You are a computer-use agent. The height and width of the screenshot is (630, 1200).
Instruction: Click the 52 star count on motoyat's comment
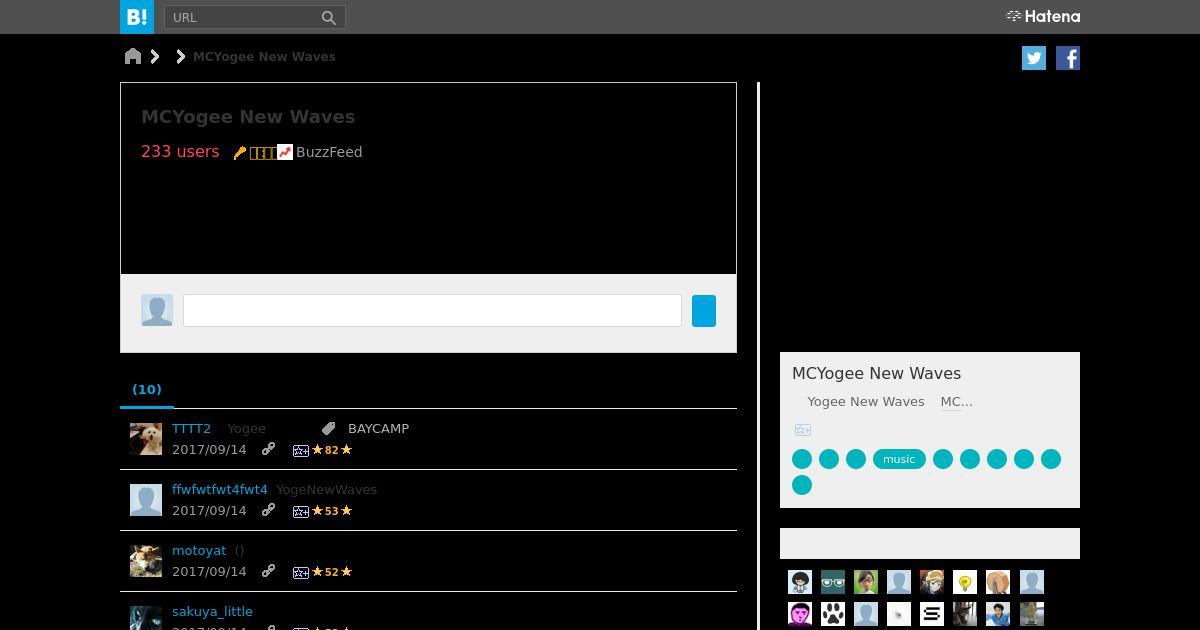[x=332, y=572]
